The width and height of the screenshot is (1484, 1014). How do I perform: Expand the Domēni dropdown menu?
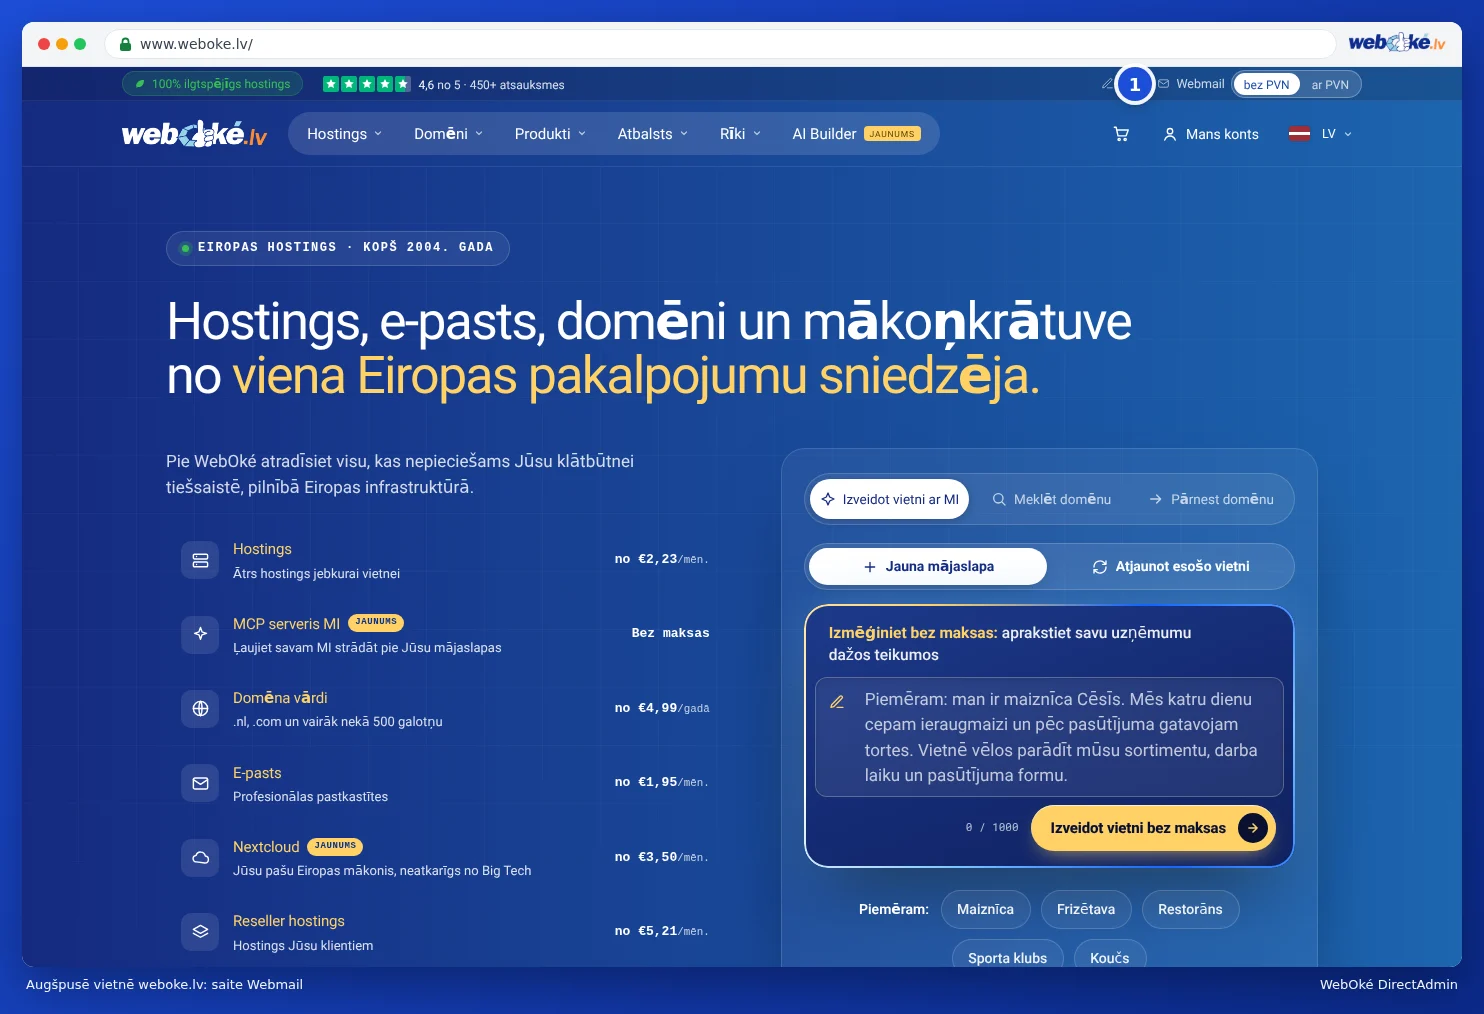(448, 134)
